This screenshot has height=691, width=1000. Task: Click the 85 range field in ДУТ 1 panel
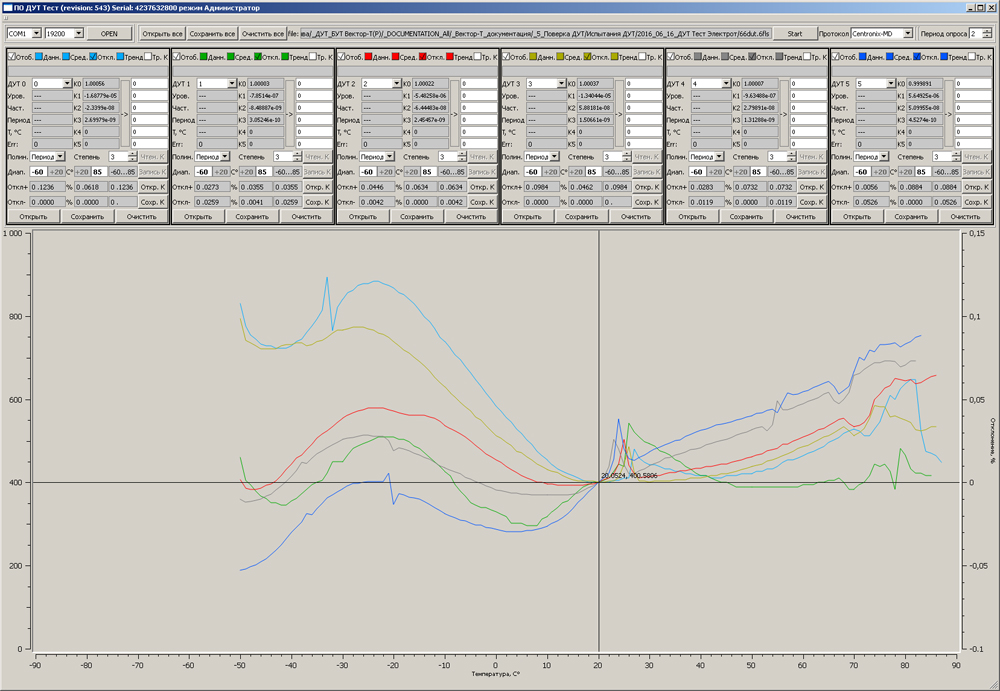262,172
